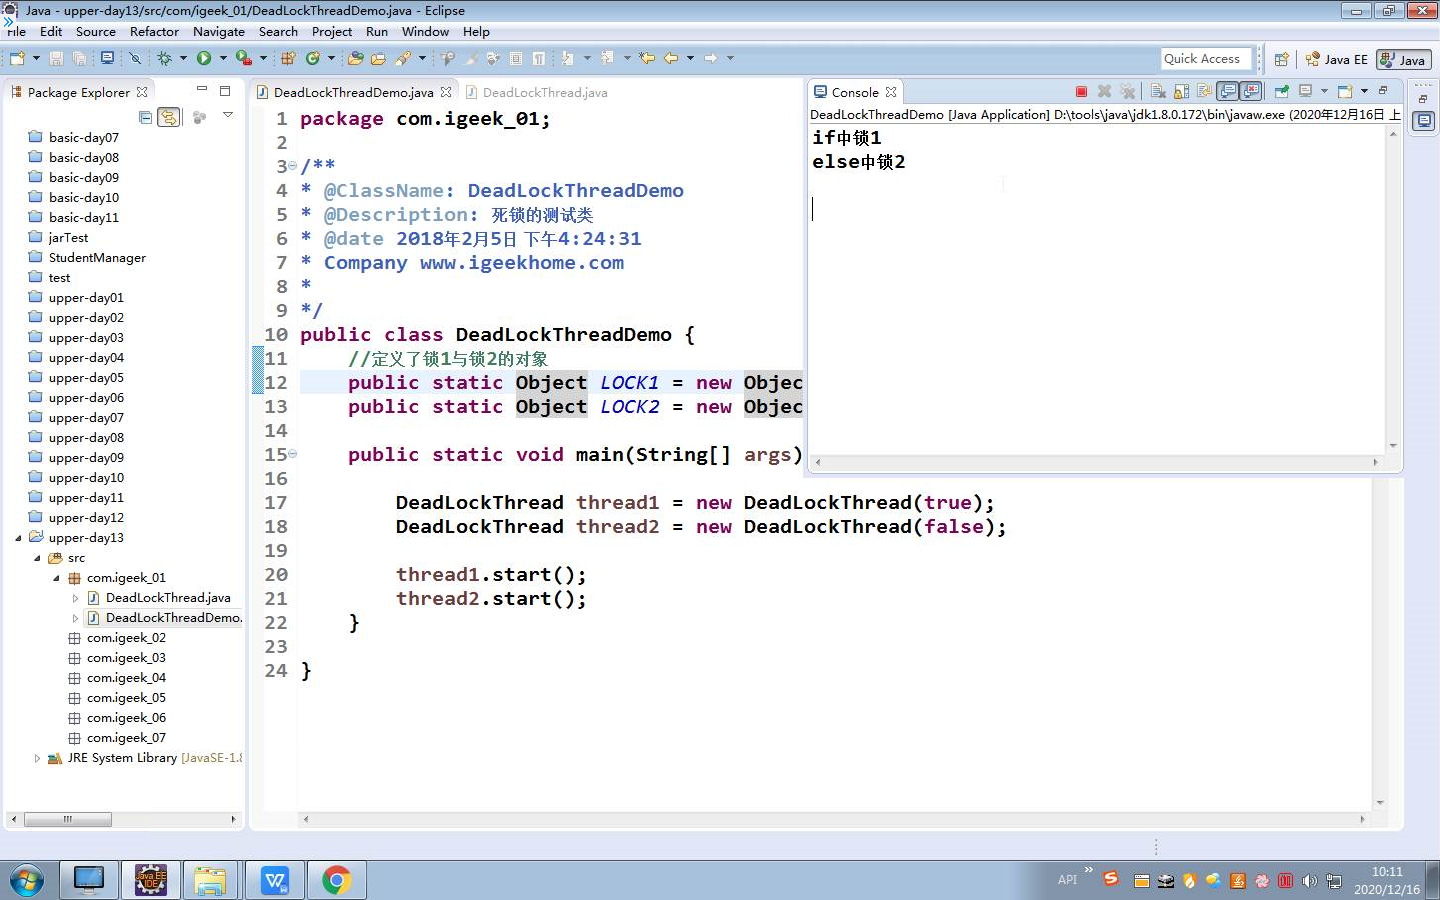Click the Open Console monitor toolbar icon
Image resolution: width=1440 pixels, height=900 pixels.
tap(107, 58)
